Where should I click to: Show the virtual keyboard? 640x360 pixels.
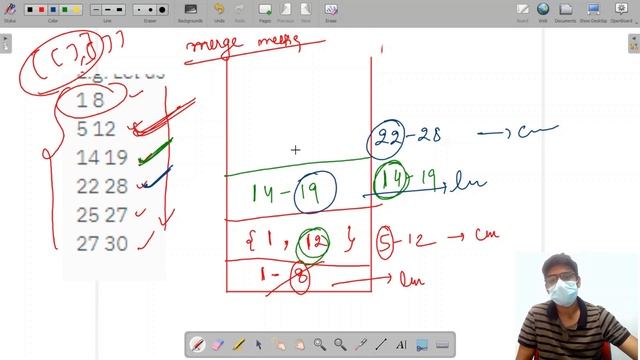(x=442, y=345)
